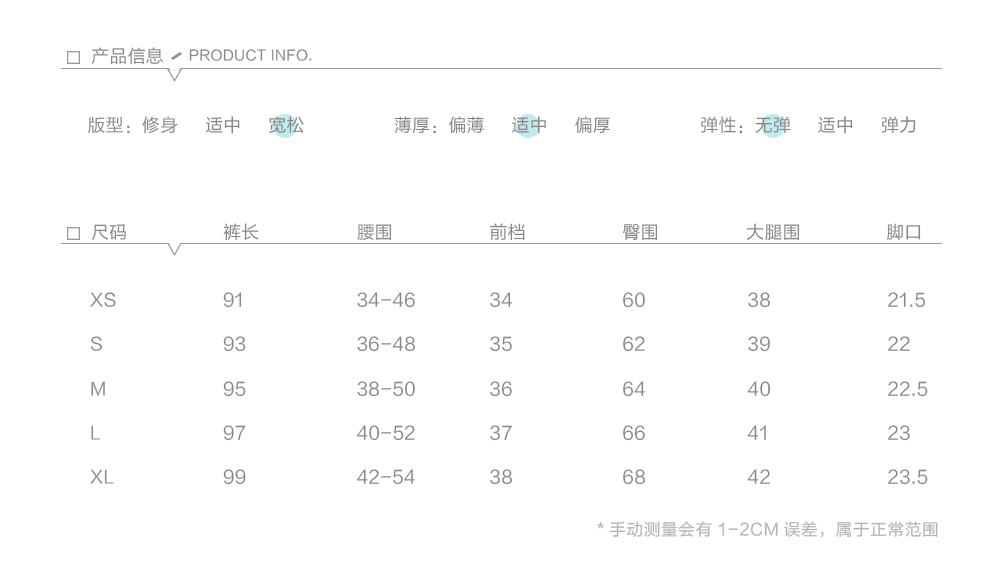
Task: Select the highlighted 宽松 fit option
Action: (x=286, y=125)
